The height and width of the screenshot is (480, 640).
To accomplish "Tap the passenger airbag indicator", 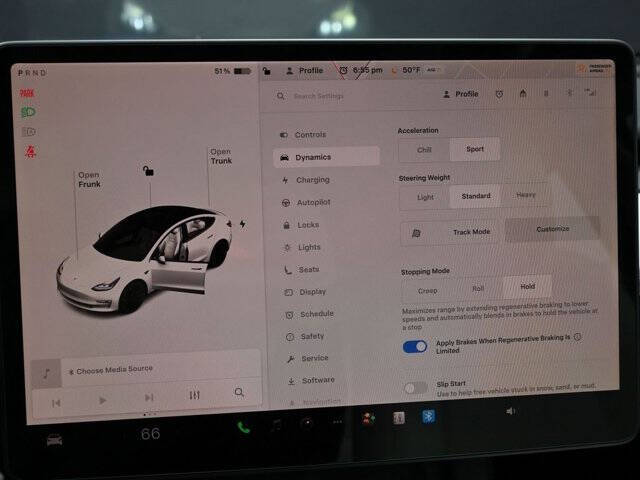I will (594, 68).
